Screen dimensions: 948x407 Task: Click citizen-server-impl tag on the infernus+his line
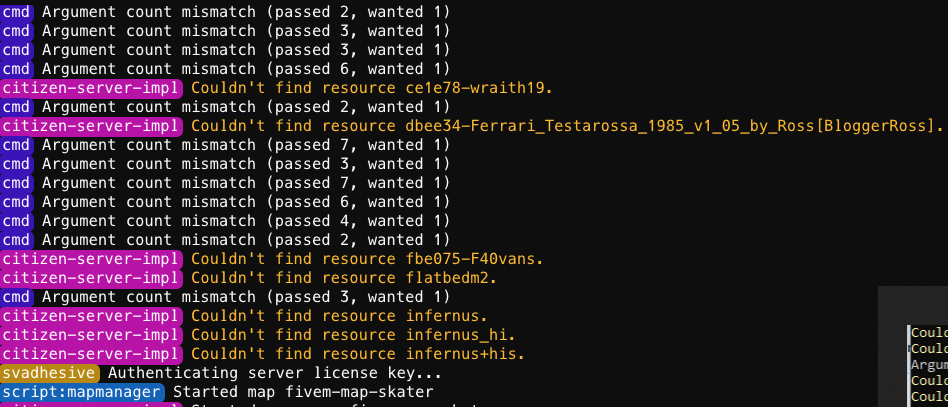coord(92,354)
